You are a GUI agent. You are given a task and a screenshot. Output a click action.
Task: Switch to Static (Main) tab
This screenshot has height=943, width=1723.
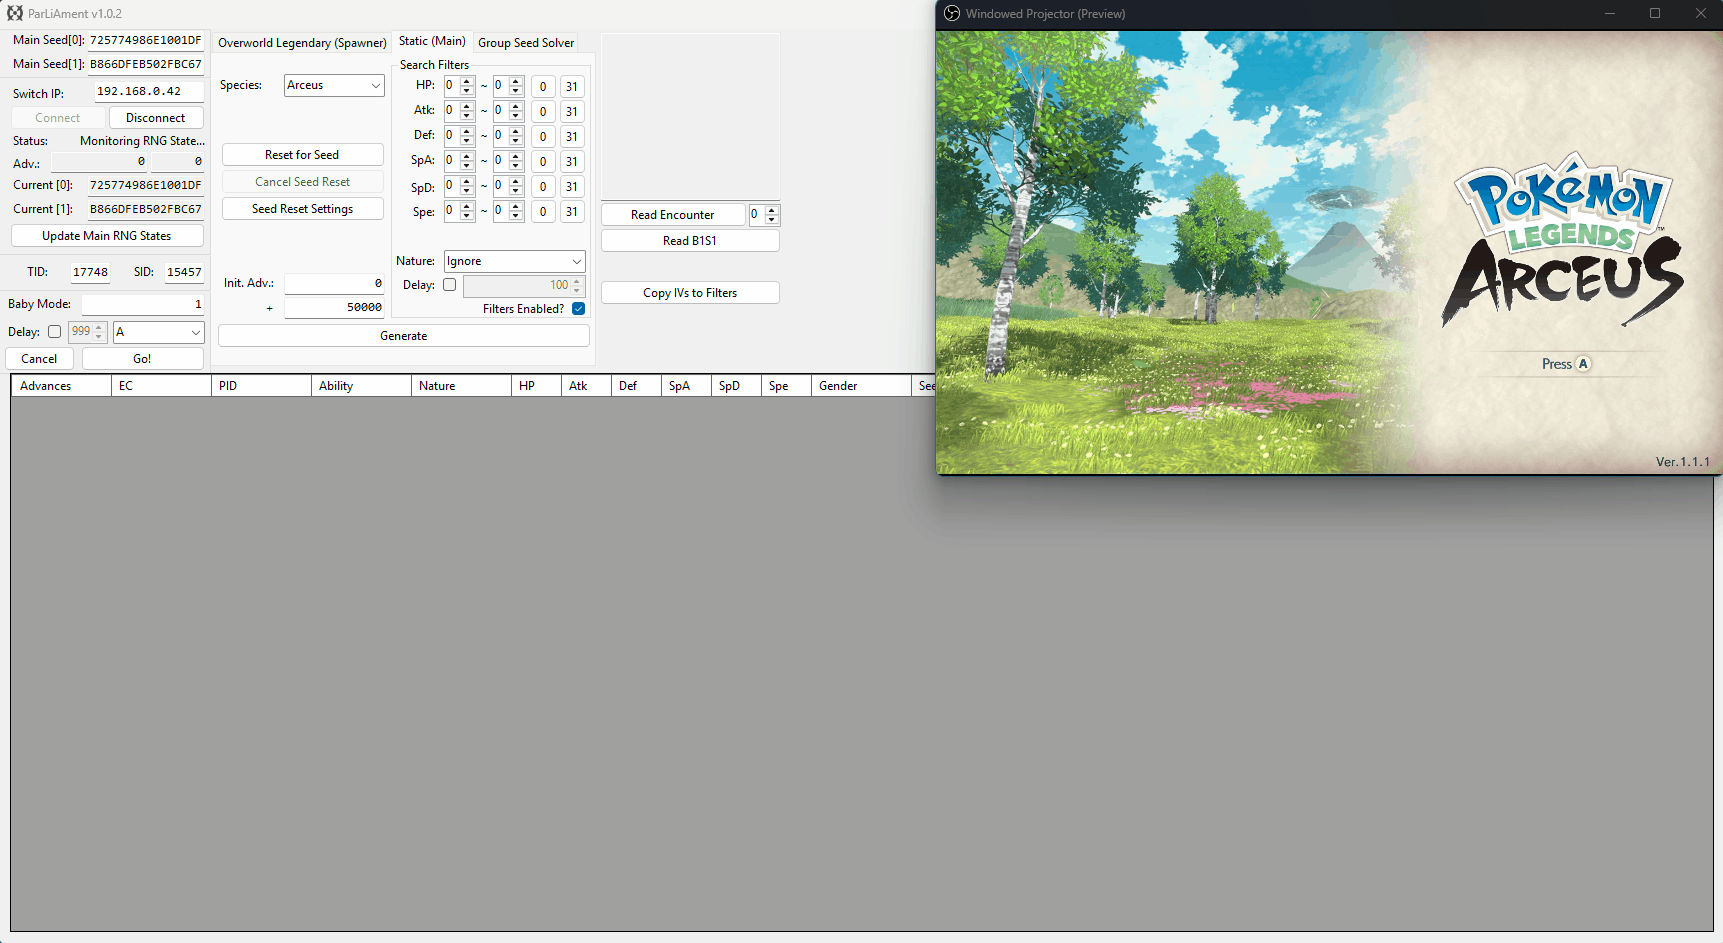(x=432, y=41)
